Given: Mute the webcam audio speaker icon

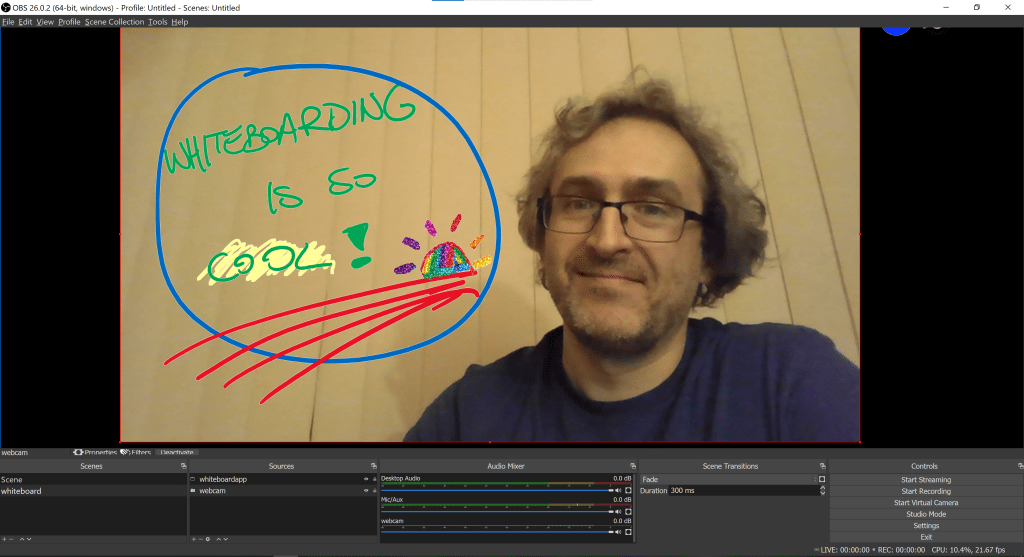Looking at the screenshot, I should click(618, 532).
